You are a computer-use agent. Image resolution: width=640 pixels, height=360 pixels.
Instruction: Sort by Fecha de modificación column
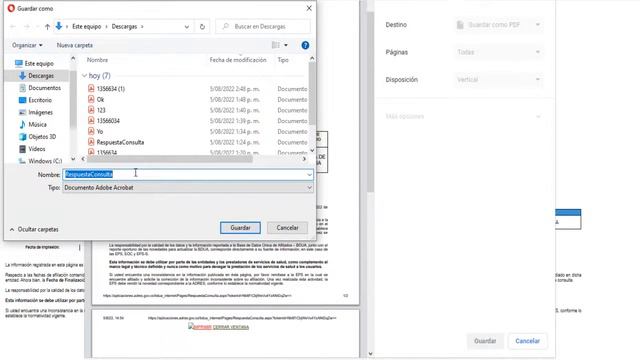coord(238,60)
